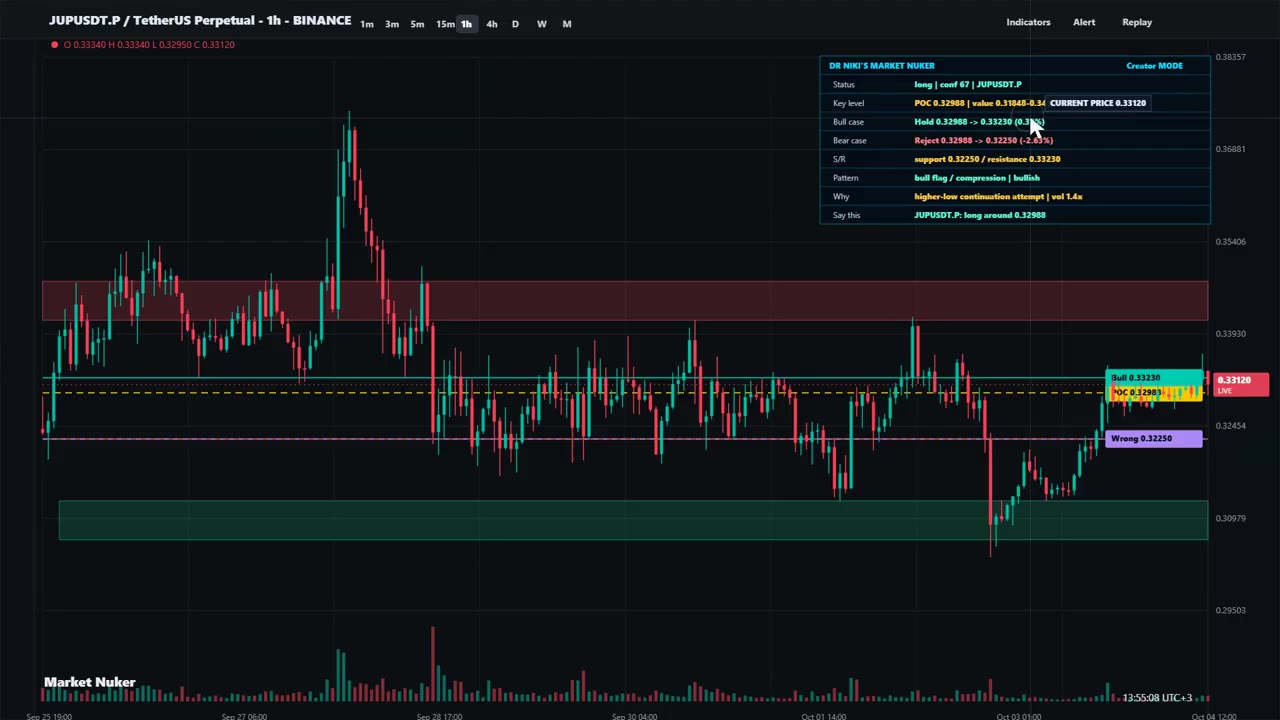Set the chart to Daily (D) timeframe
This screenshot has width=1280, height=720.
pyautogui.click(x=515, y=24)
